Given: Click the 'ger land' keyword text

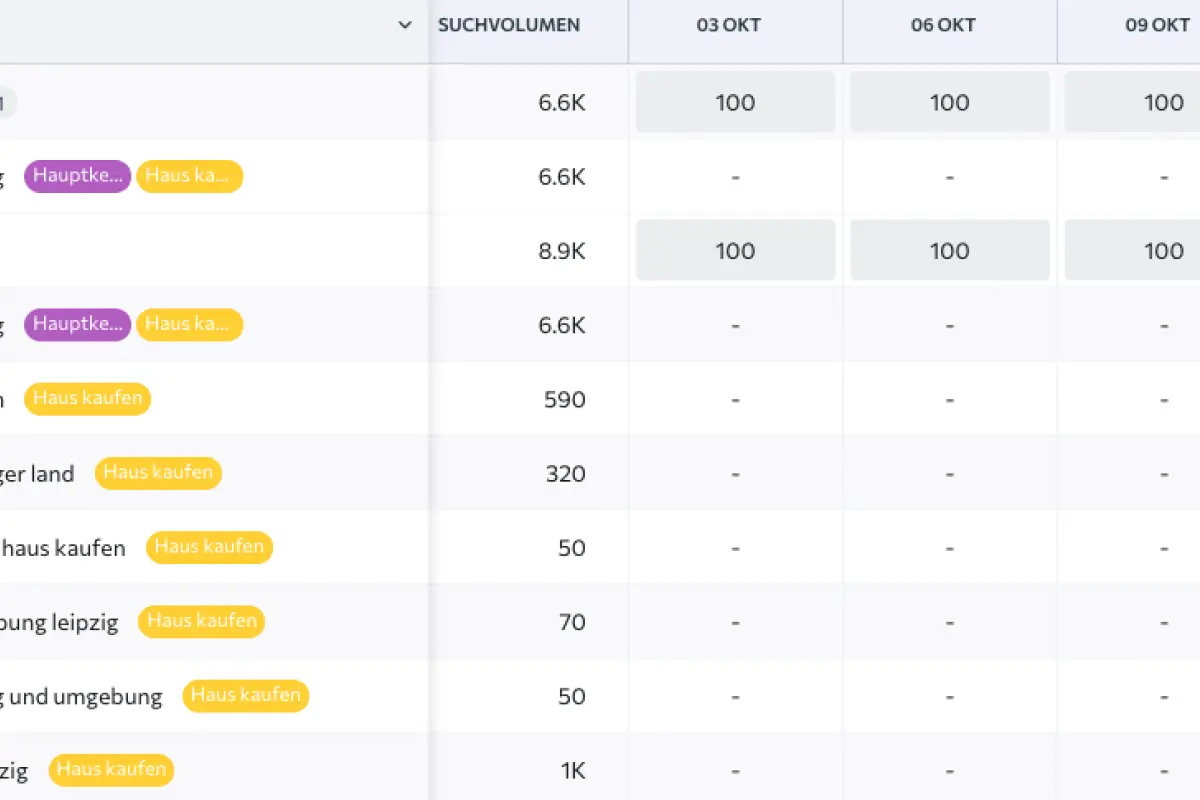Looking at the screenshot, I should pyautogui.click(x=37, y=474).
